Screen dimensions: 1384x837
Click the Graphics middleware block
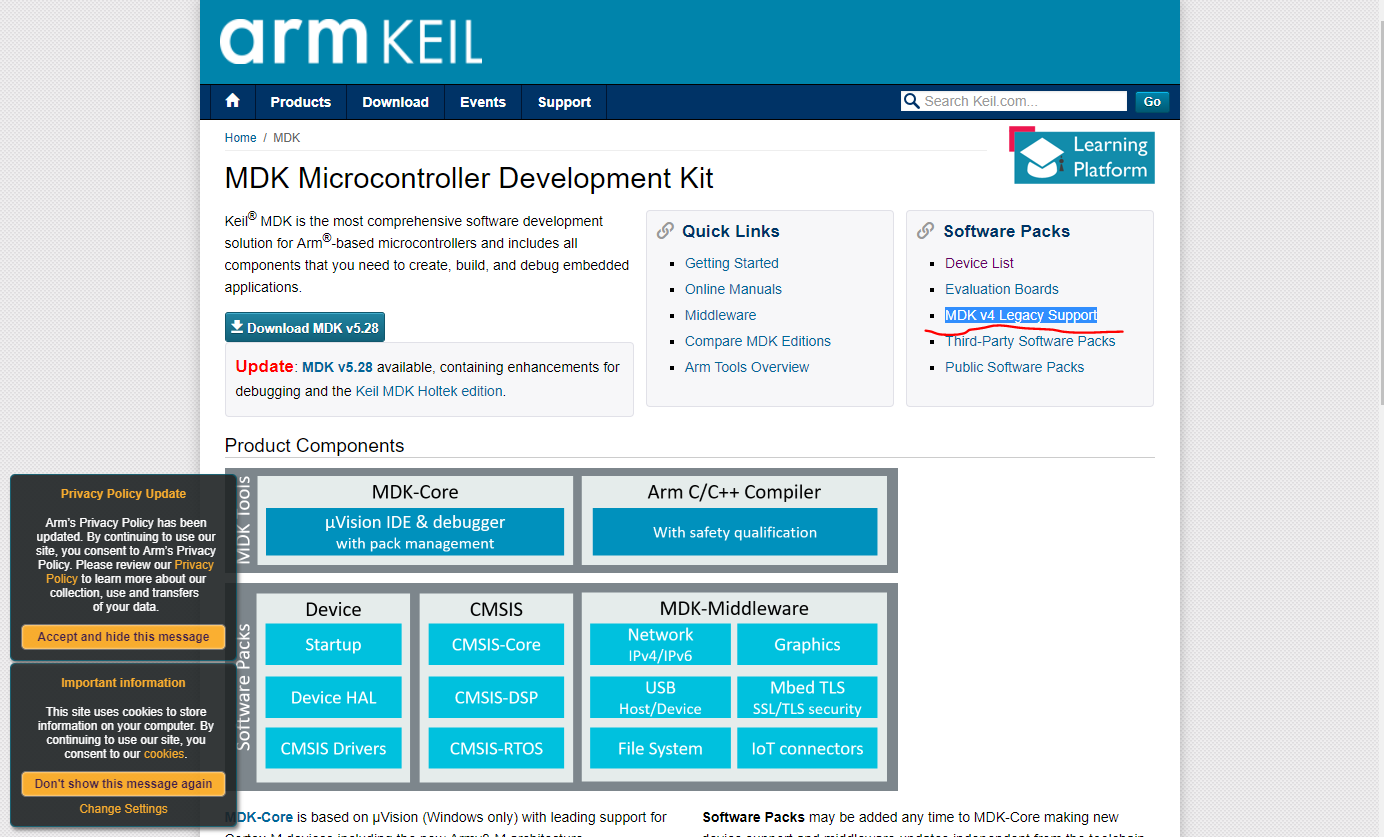pos(807,645)
